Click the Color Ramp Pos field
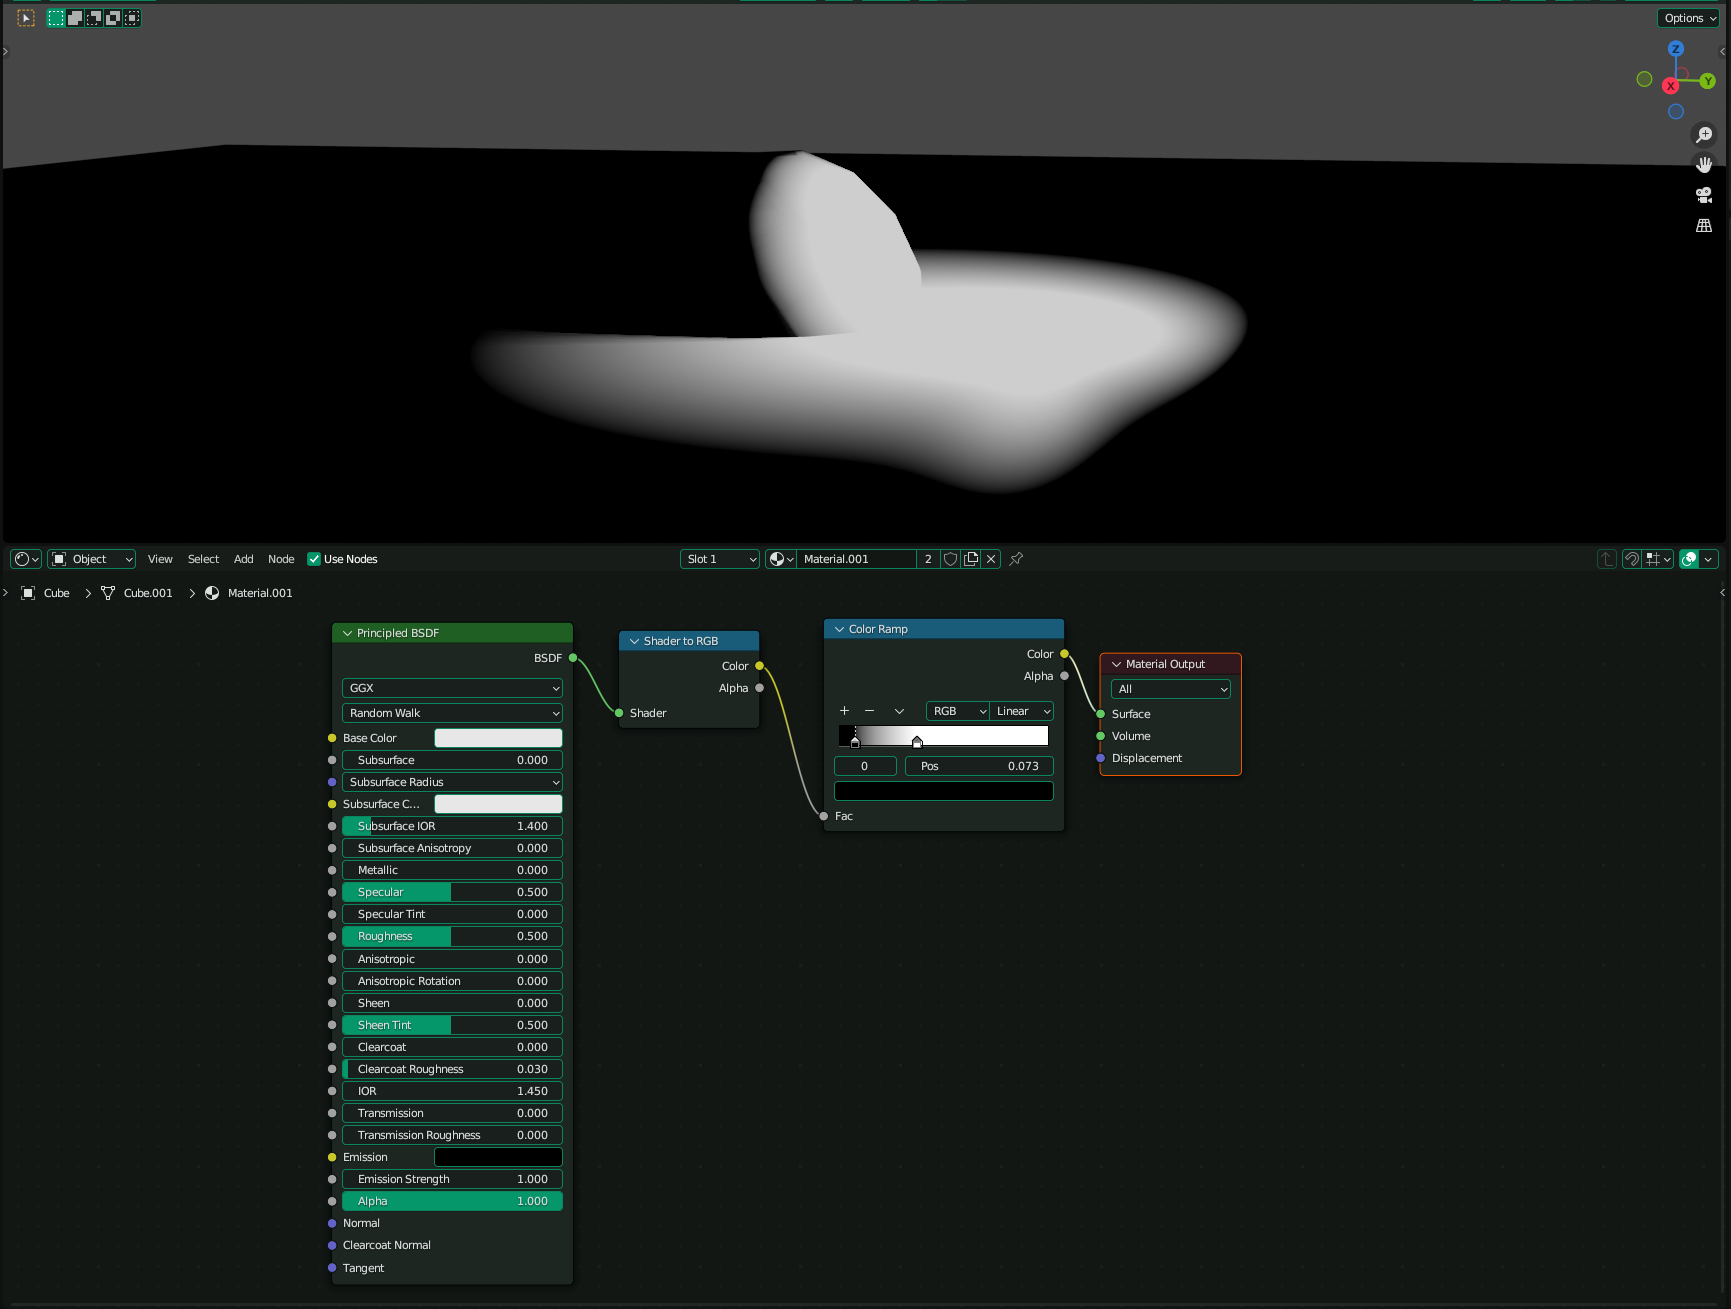The height and width of the screenshot is (1309, 1731). pyautogui.click(x=979, y=766)
